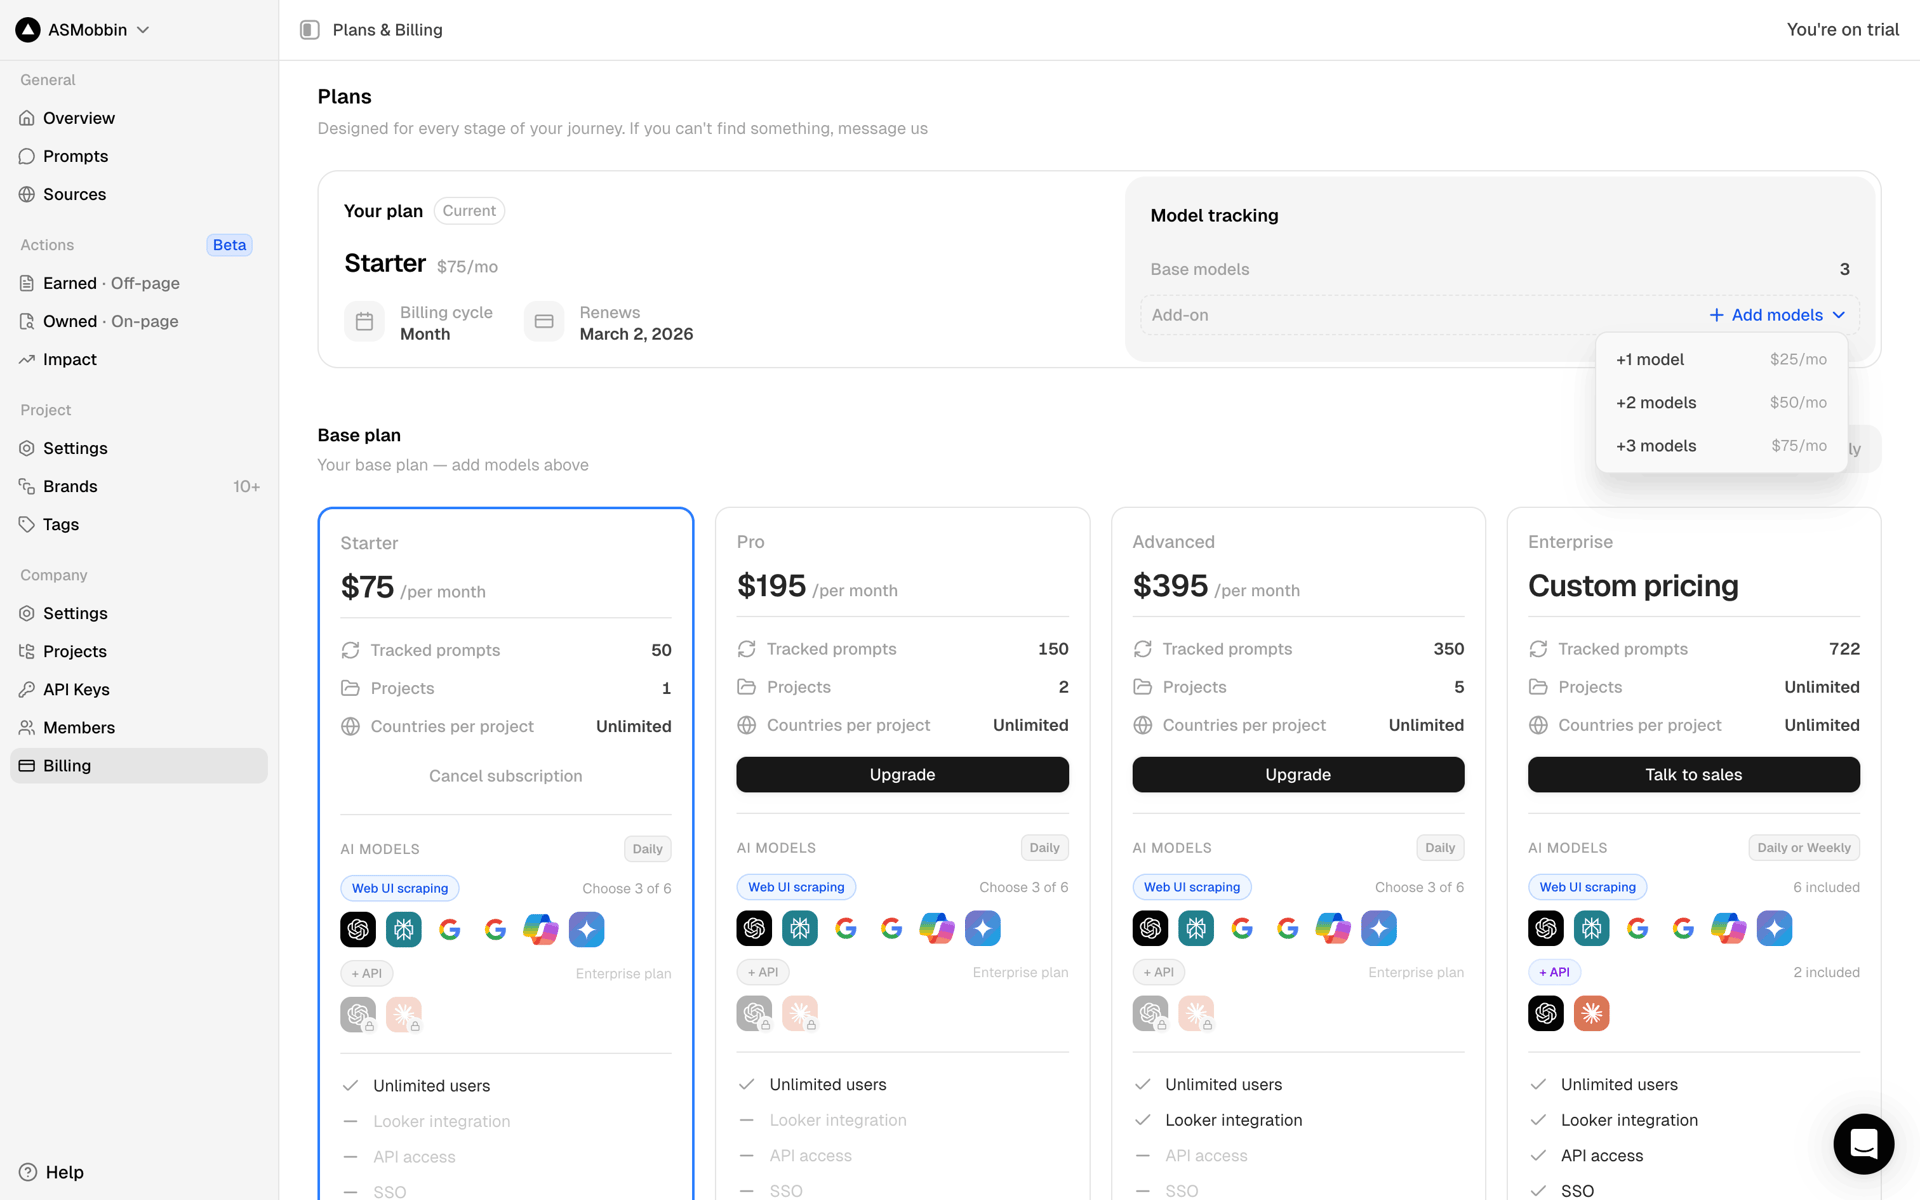
Task: Go to Prompts in the sidebar
Action: 139,156
